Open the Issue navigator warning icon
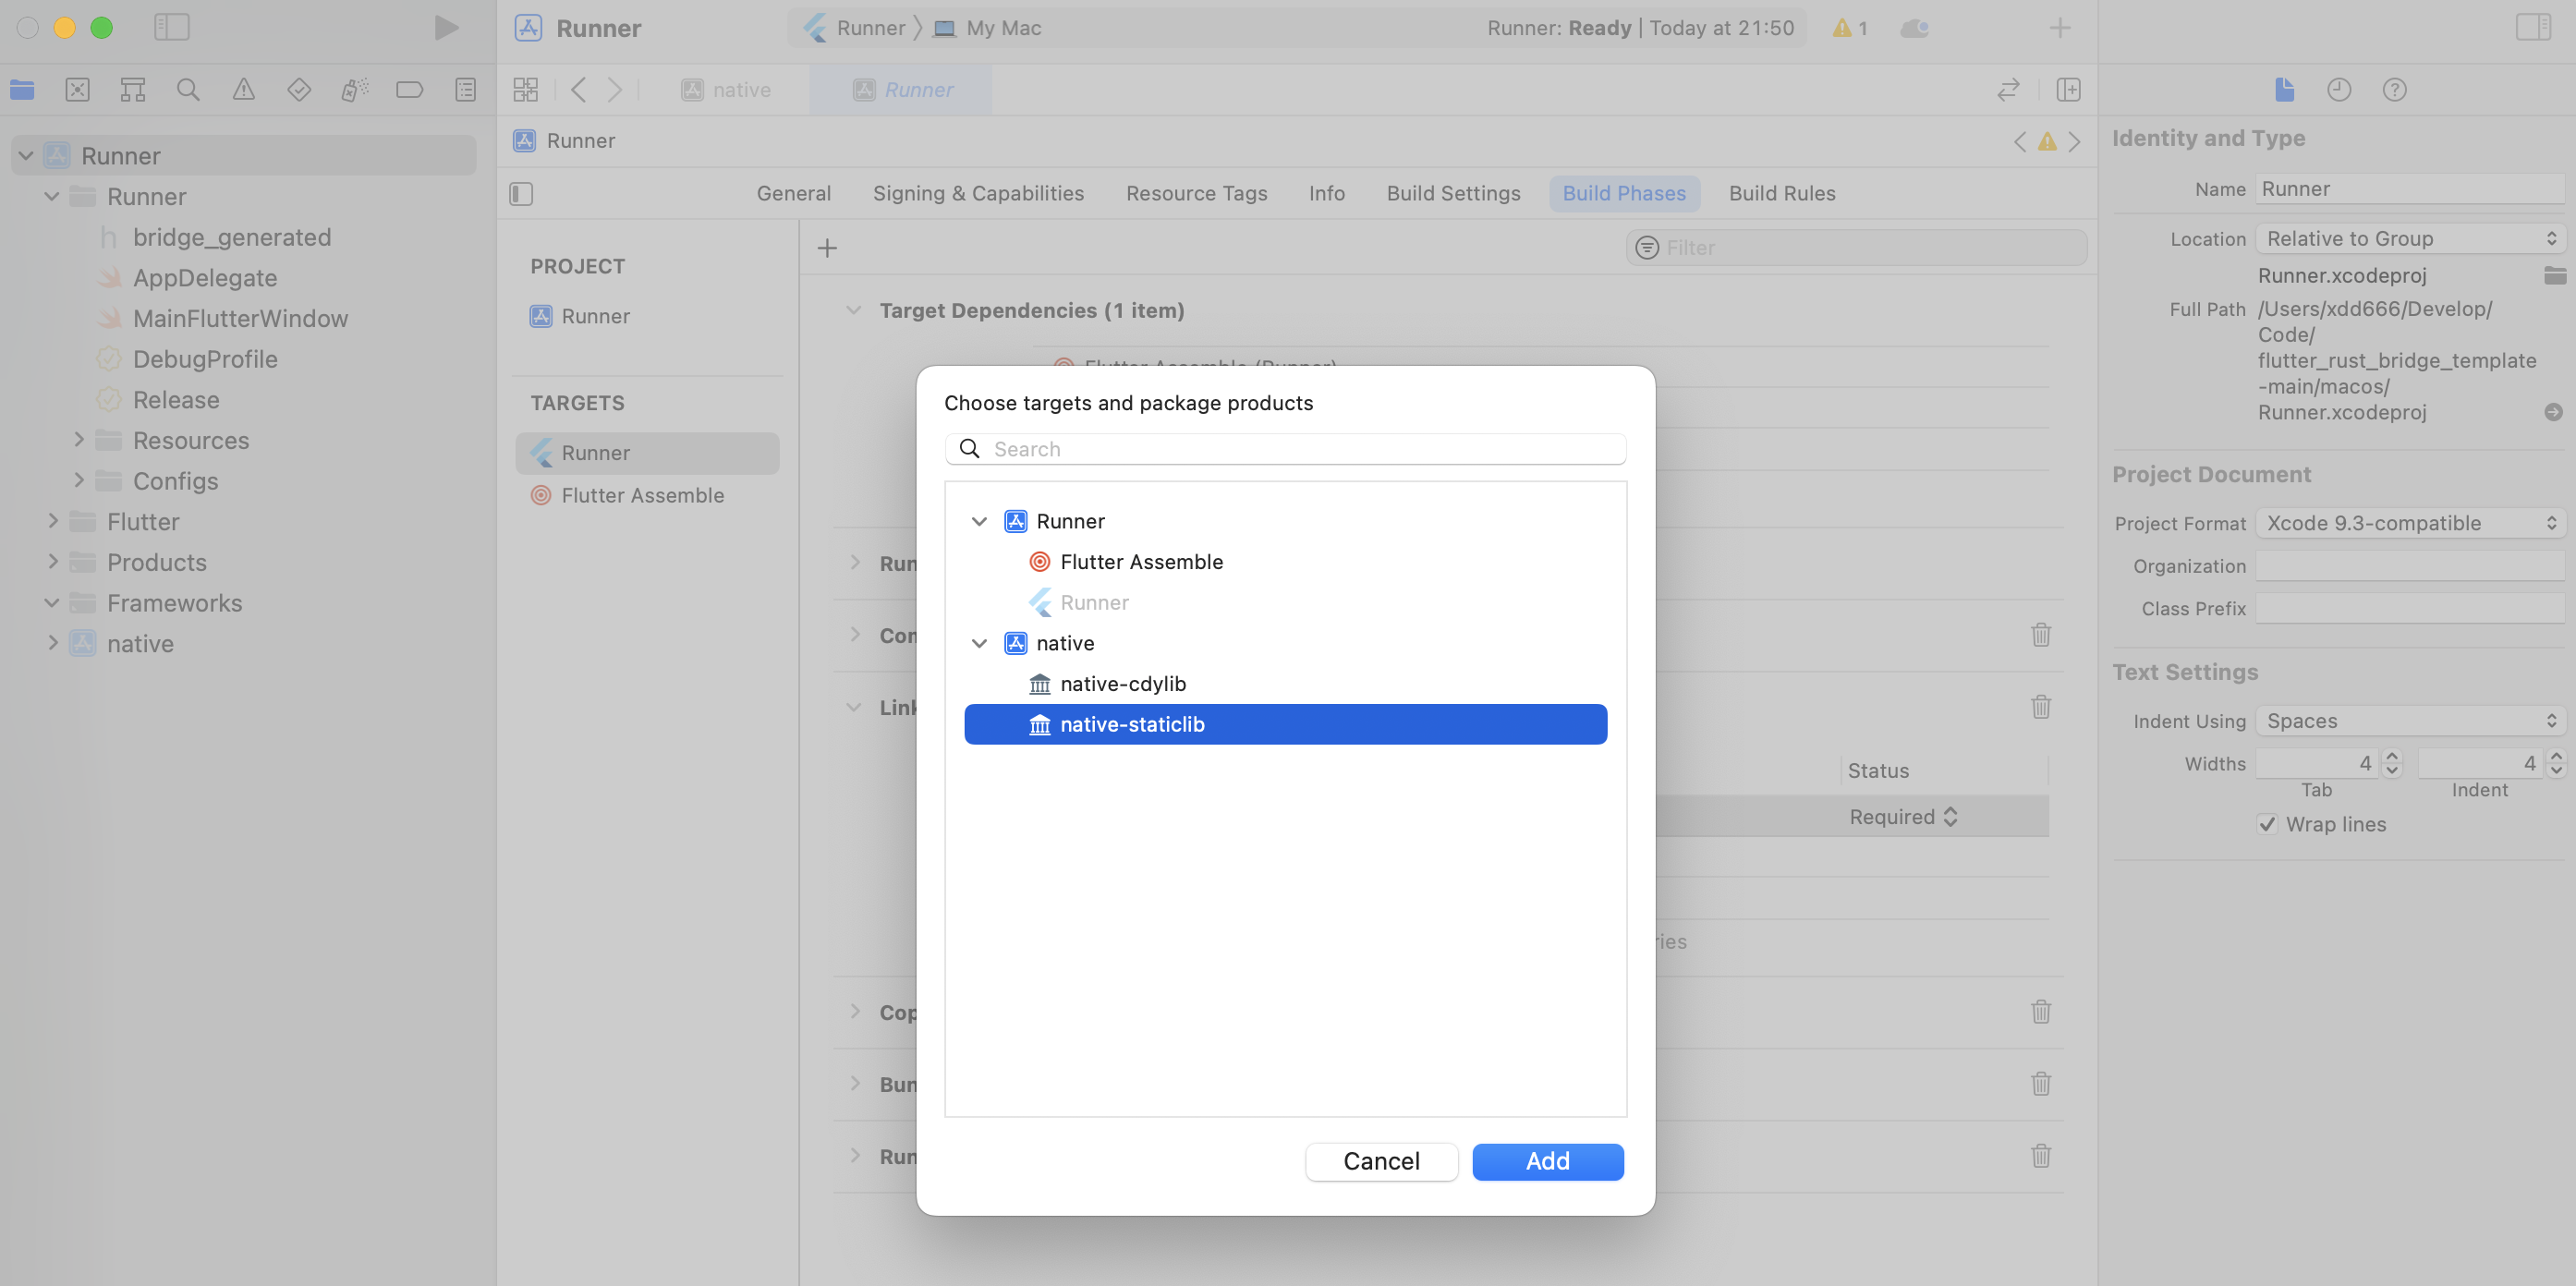The width and height of the screenshot is (2576, 1286). tap(243, 90)
